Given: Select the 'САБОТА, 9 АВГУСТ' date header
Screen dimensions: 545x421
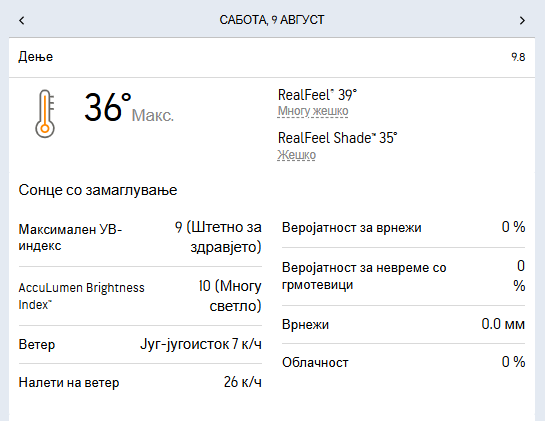Looking at the screenshot, I should [272, 20].
